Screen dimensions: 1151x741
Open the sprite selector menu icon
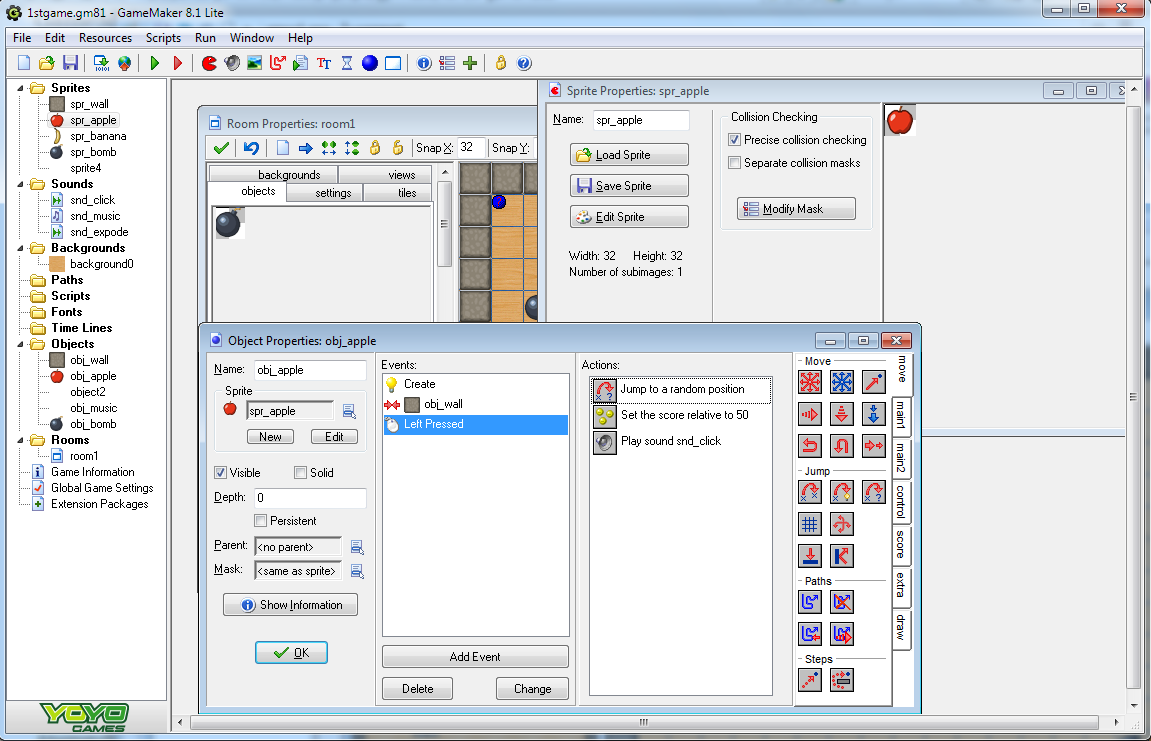click(x=349, y=411)
